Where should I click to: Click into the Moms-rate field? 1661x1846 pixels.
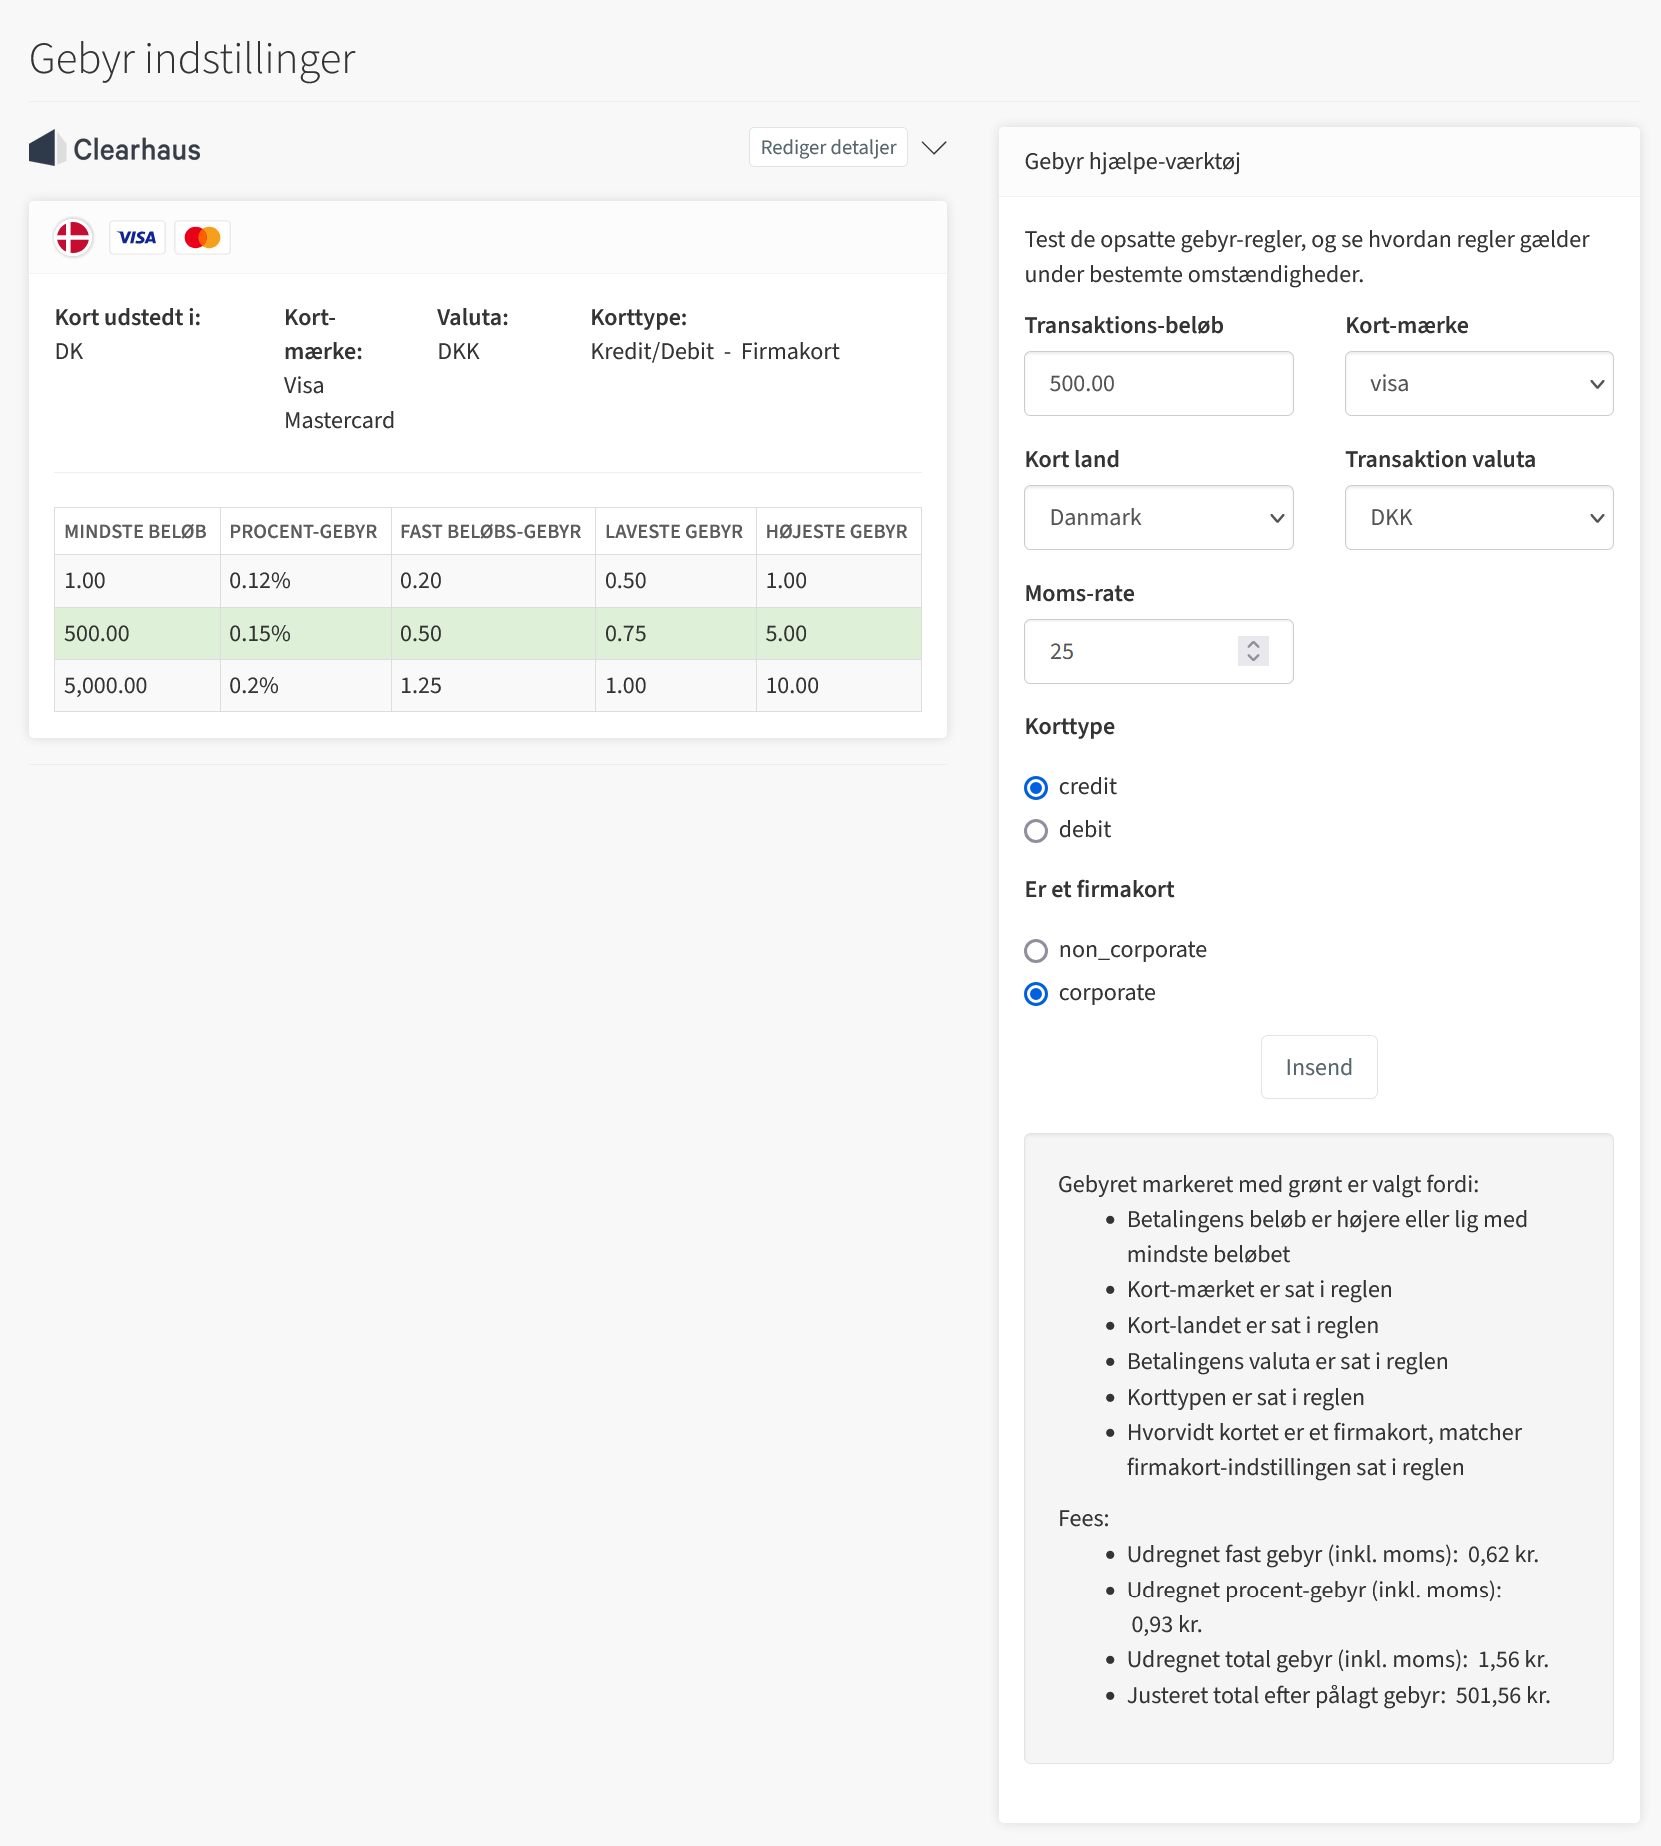[1158, 651]
